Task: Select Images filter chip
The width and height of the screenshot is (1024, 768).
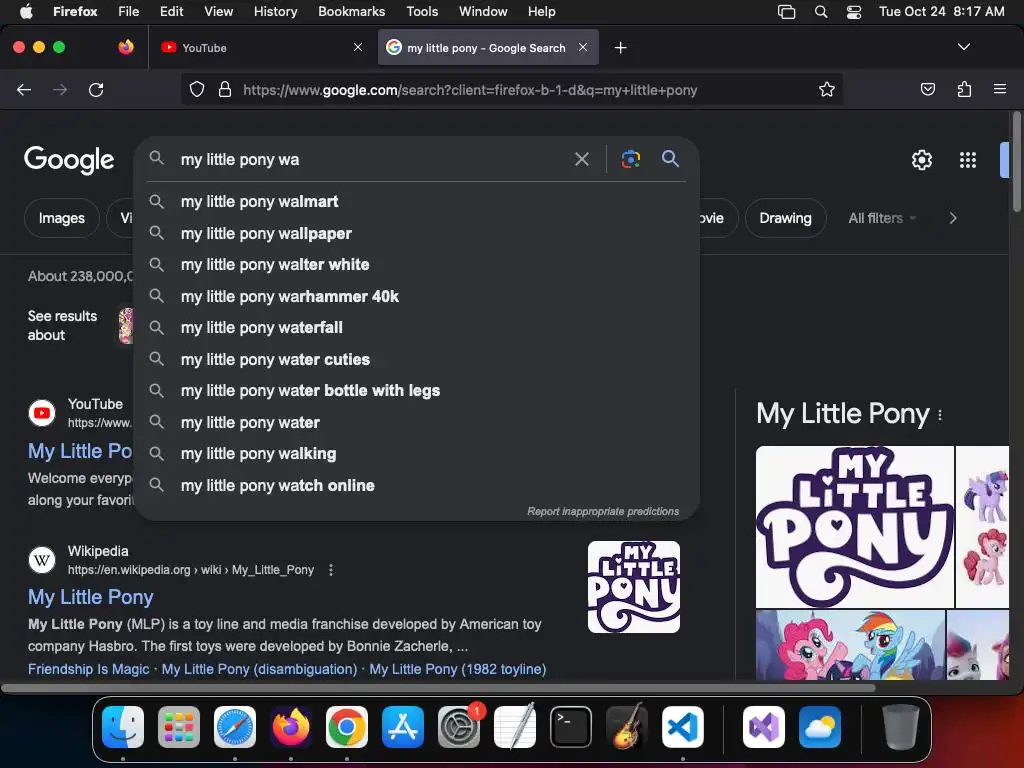Action: coord(61,218)
